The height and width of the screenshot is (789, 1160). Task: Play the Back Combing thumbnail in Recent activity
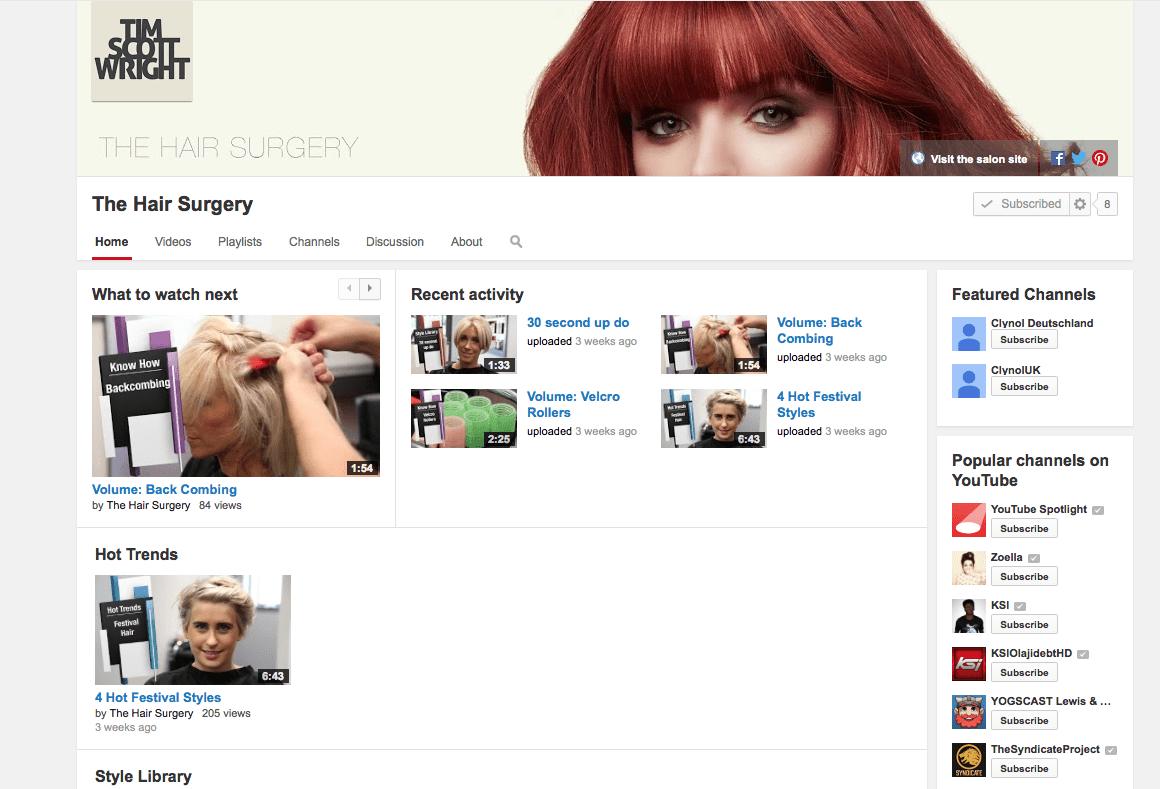[714, 345]
